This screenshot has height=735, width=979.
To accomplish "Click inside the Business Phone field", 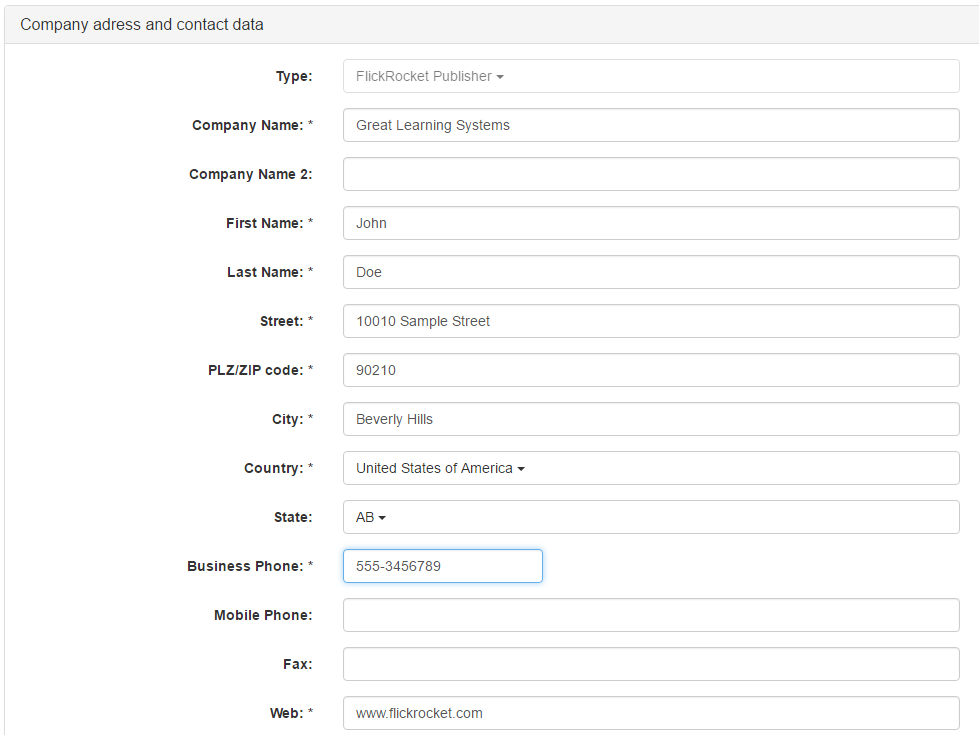I will tap(442, 566).
